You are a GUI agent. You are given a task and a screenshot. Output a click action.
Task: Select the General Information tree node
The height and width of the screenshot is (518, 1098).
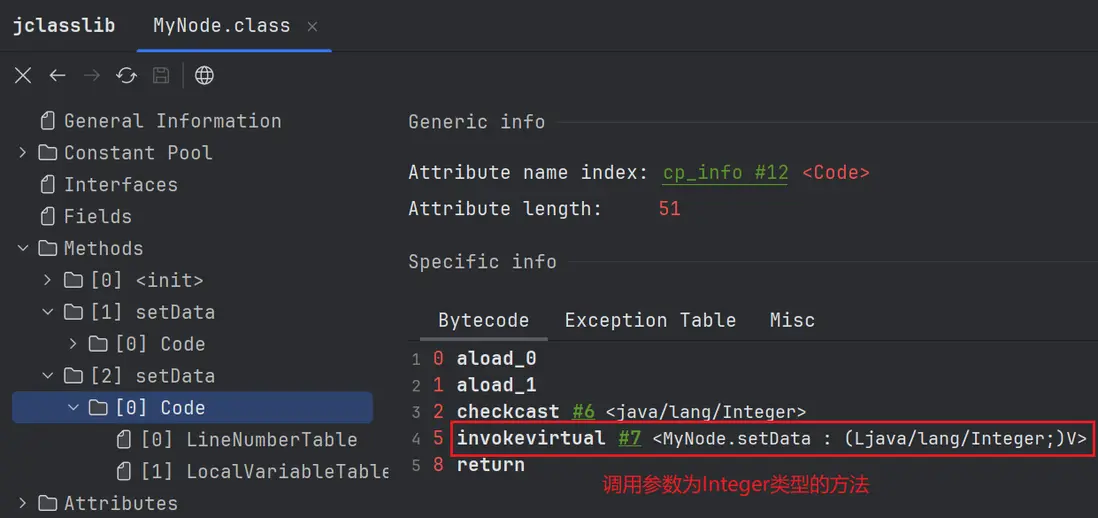[x=172, y=121]
